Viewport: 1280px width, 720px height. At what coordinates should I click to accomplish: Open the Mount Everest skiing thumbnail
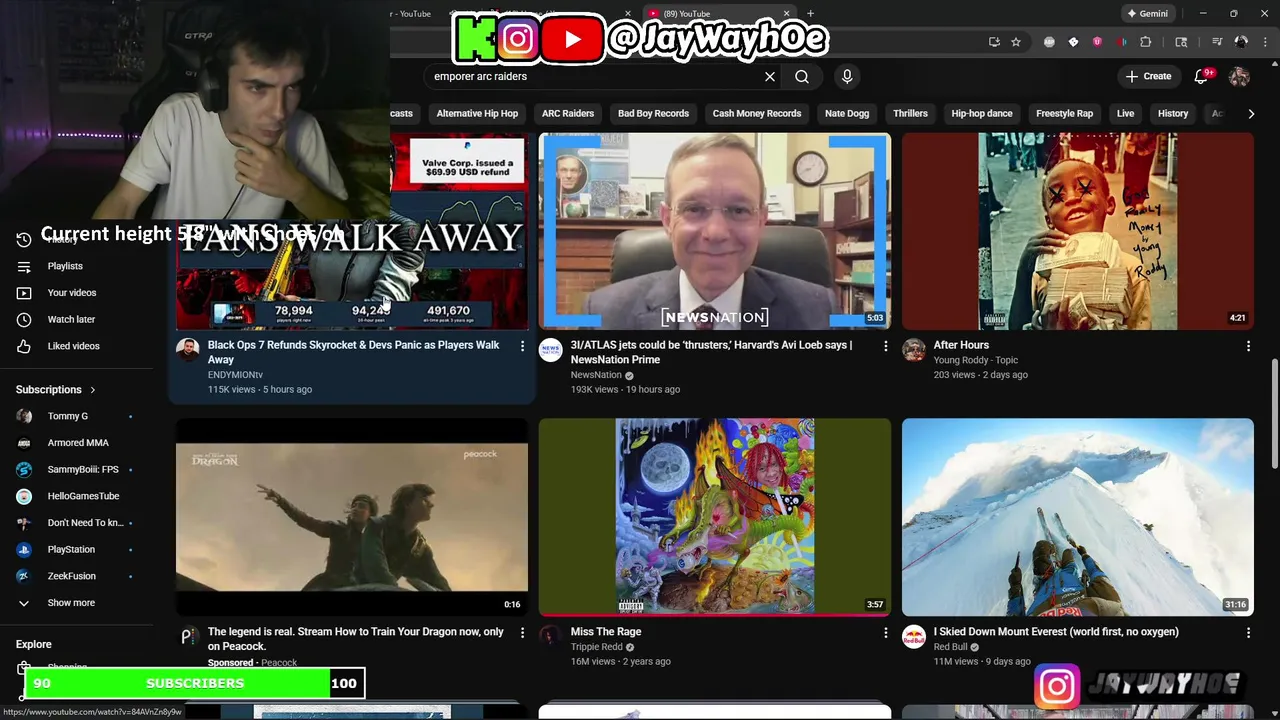(x=1077, y=517)
